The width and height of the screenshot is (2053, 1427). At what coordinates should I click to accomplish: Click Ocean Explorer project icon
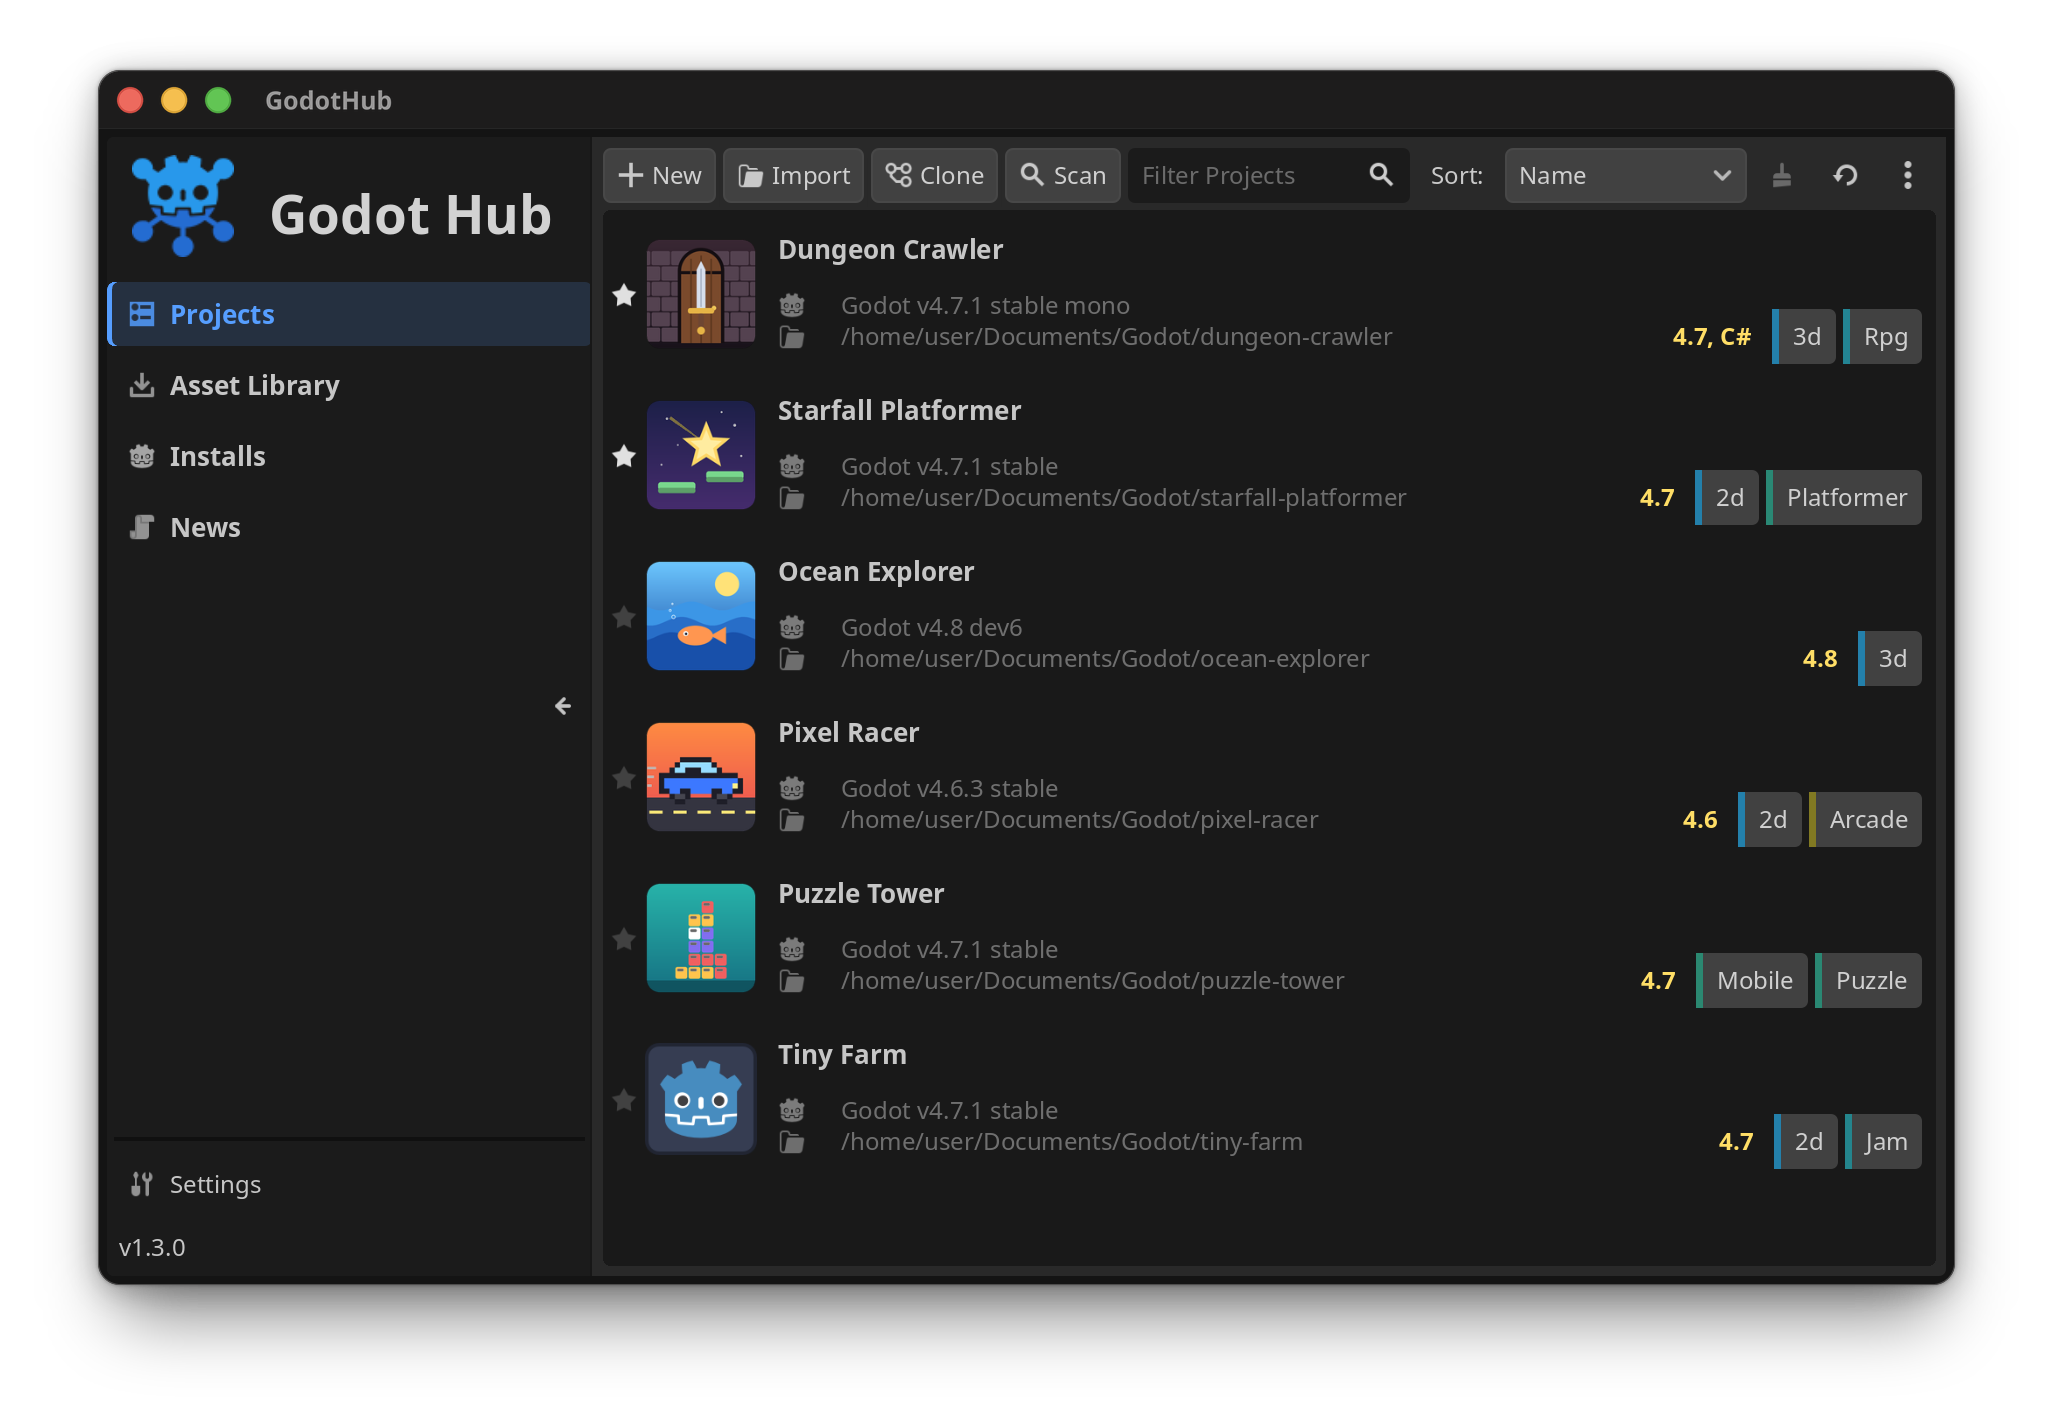pos(701,616)
